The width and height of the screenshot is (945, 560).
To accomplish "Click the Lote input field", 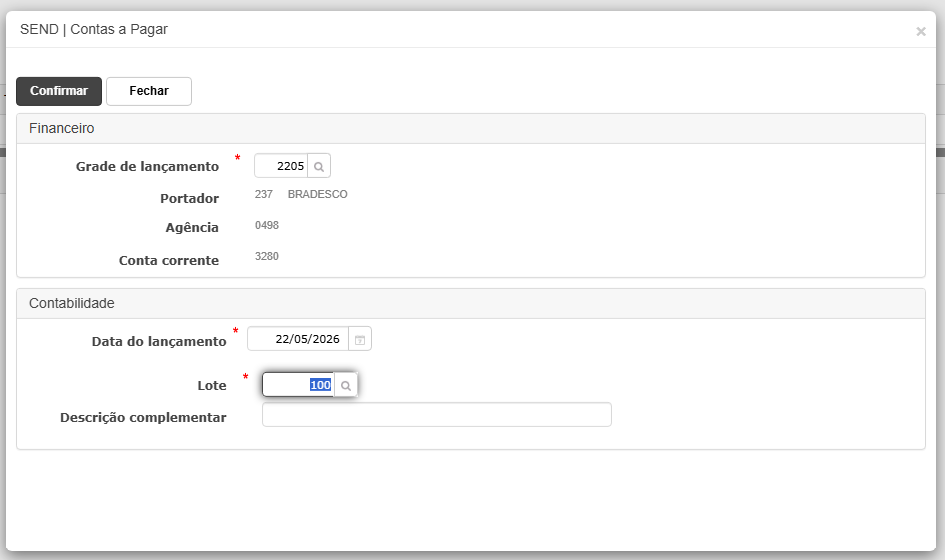I will tap(298, 385).
